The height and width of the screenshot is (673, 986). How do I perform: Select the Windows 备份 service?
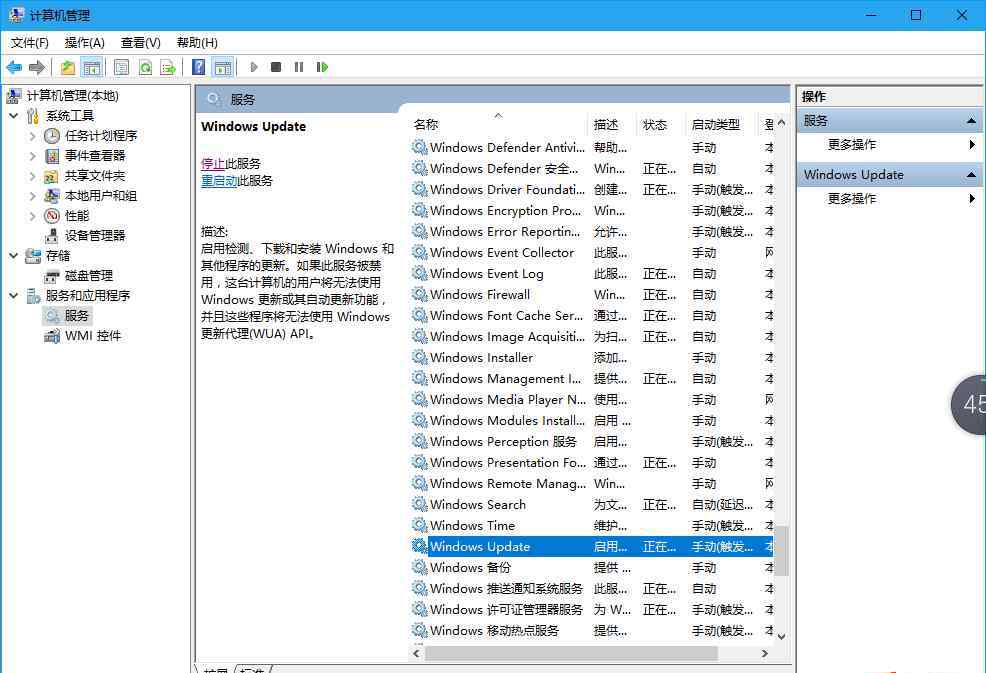[x=593, y=568]
